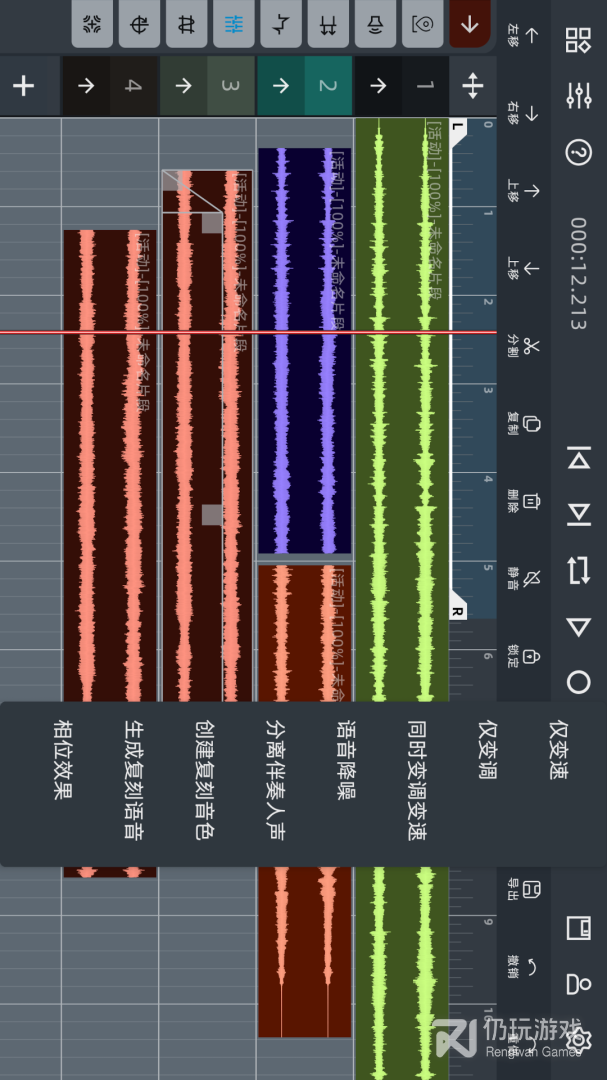Collapse the dark red down-arrow toolbar button
This screenshot has height=1080, width=607.
click(470, 24)
